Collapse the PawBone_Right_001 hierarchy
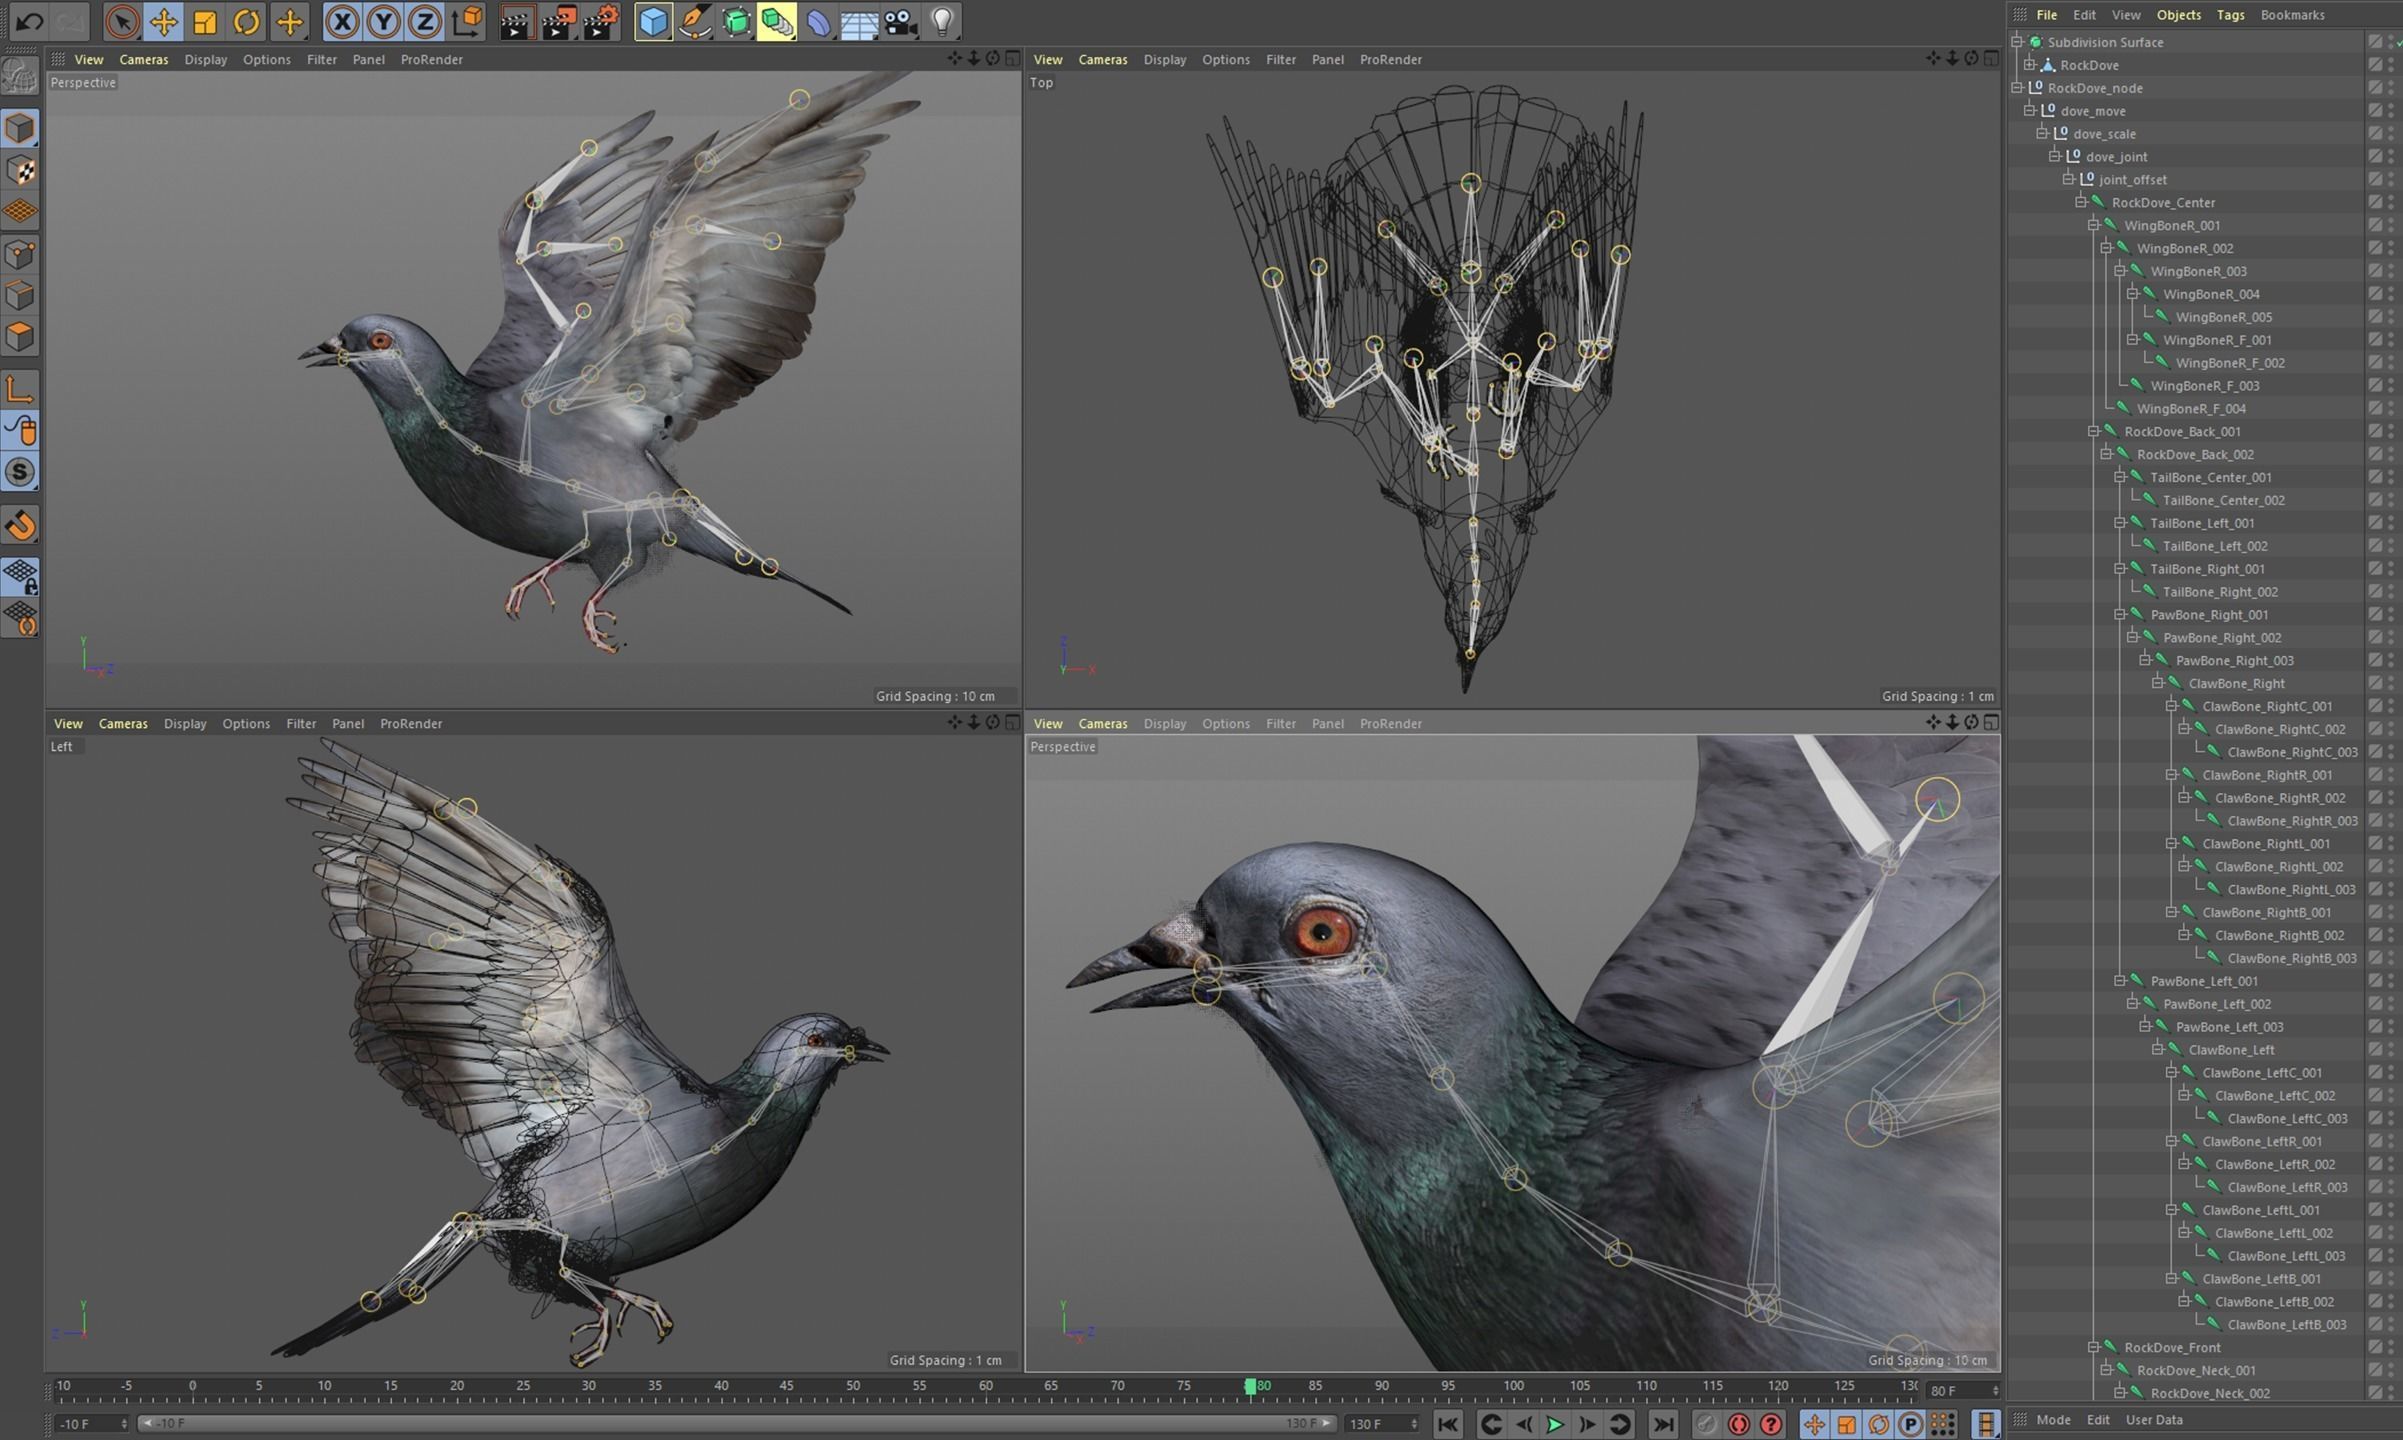Image resolution: width=2403 pixels, height=1440 pixels. point(2119,614)
